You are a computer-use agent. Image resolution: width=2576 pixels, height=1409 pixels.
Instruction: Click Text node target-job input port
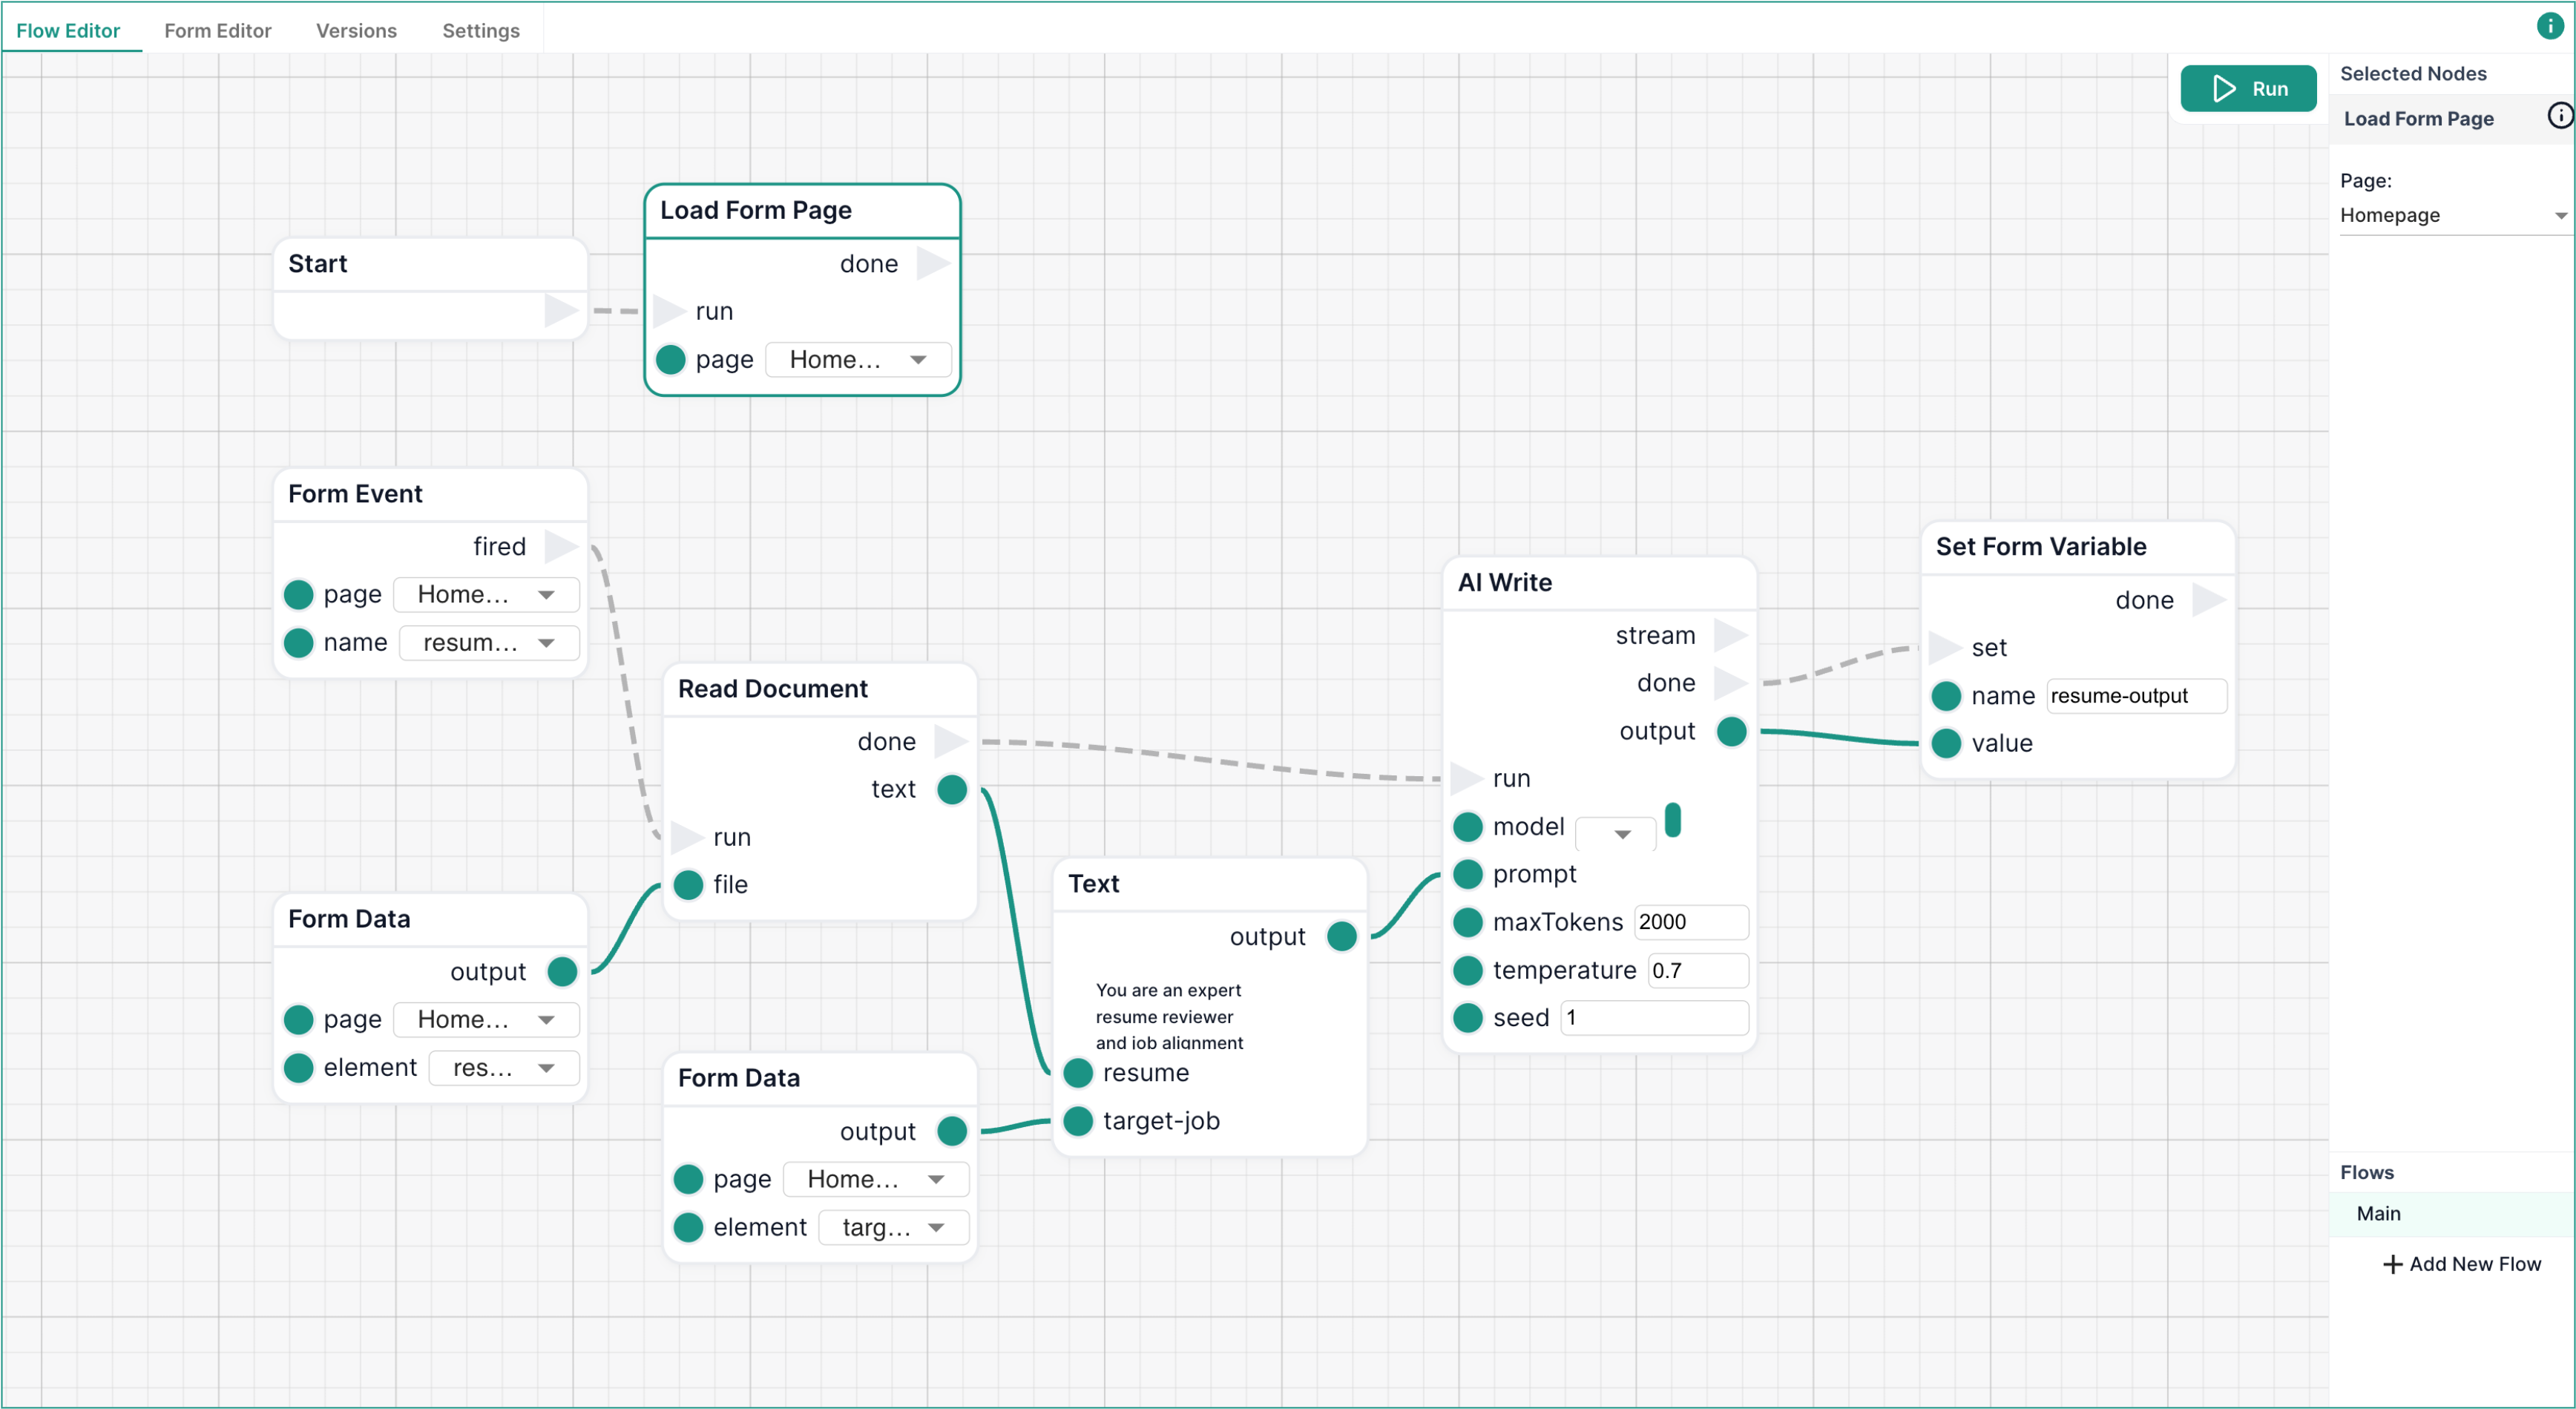pyautogui.click(x=1077, y=1121)
